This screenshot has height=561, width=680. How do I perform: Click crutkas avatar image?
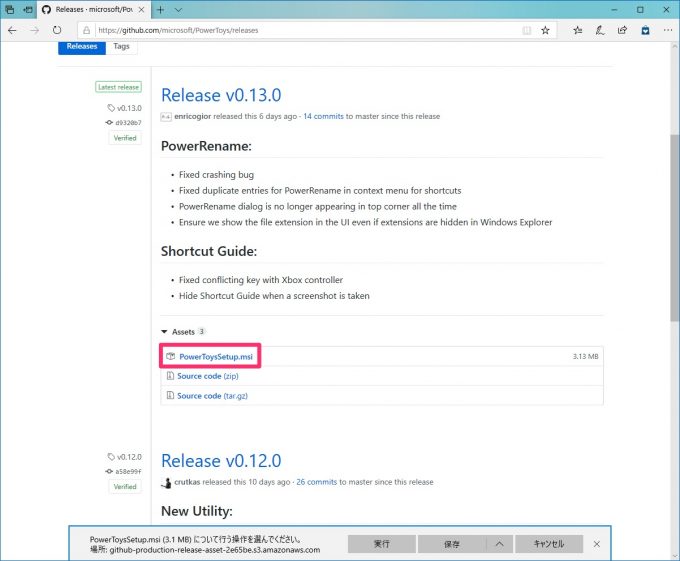click(x=166, y=483)
